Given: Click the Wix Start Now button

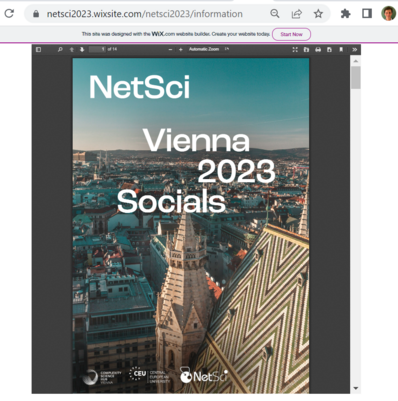Looking at the screenshot, I should (291, 34).
